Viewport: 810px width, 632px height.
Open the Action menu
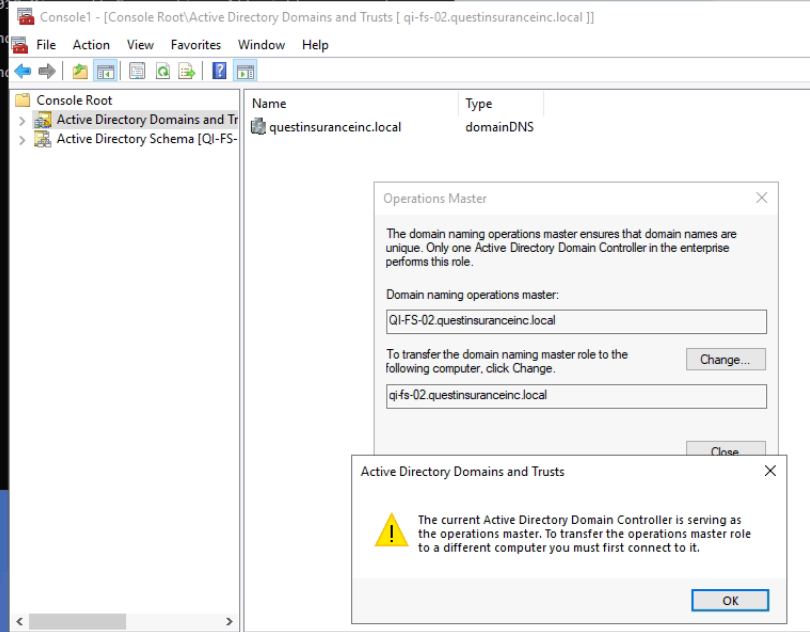(x=91, y=45)
